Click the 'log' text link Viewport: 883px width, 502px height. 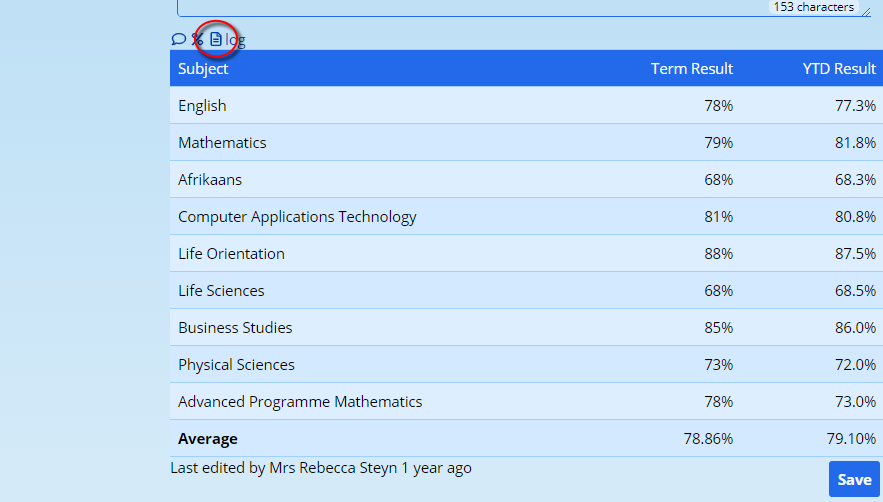[235, 41]
